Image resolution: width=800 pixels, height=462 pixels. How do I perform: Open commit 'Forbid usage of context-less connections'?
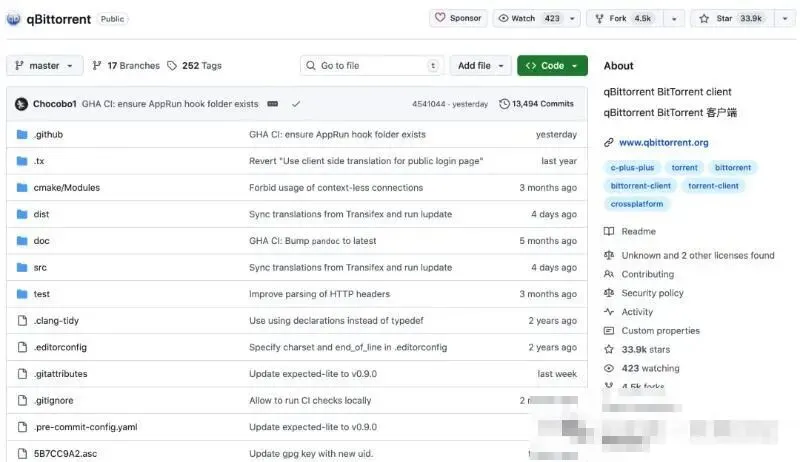coord(336,188)
